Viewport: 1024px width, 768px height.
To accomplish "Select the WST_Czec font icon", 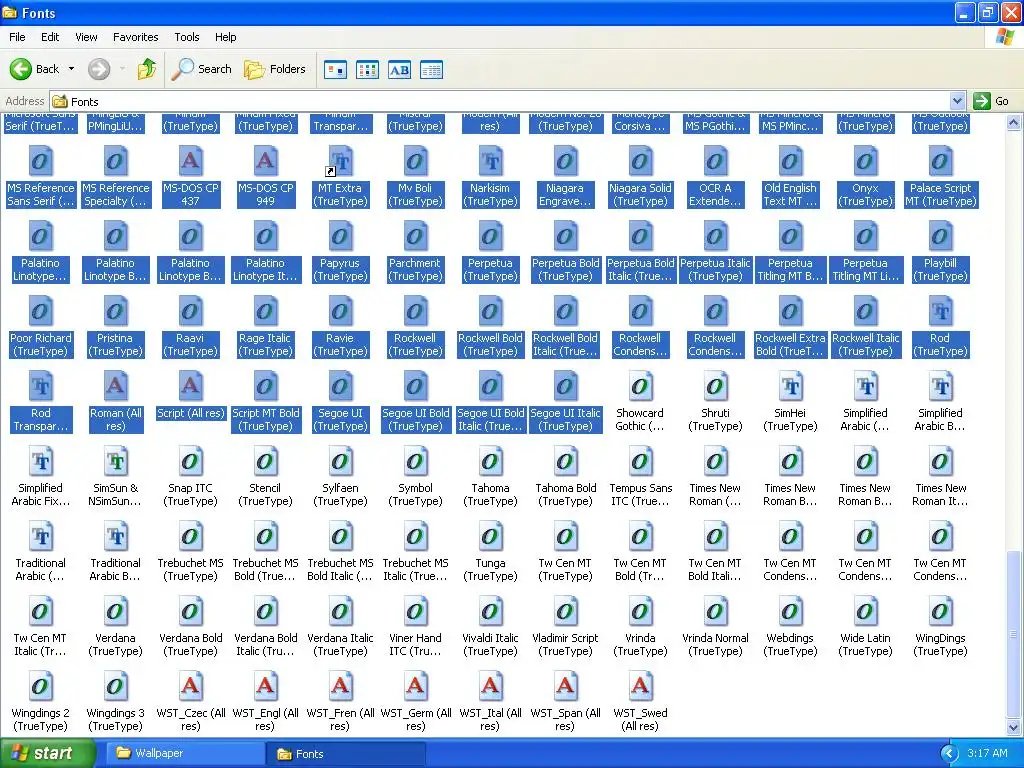I will [190, 687].
